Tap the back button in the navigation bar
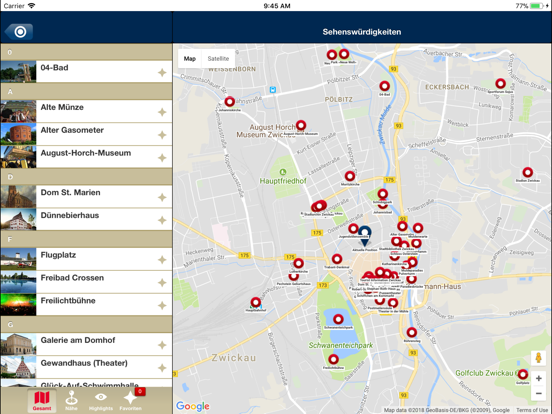The image size is (552, 414). point(19,32)
